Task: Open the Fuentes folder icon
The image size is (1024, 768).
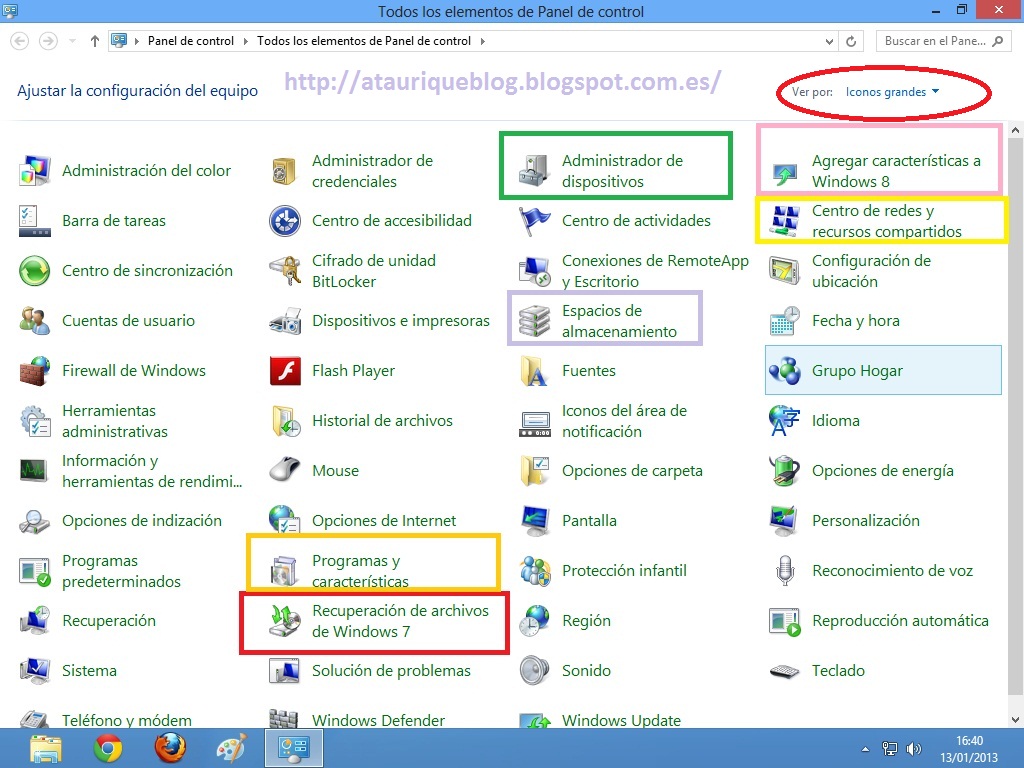Action: (535, 371)
